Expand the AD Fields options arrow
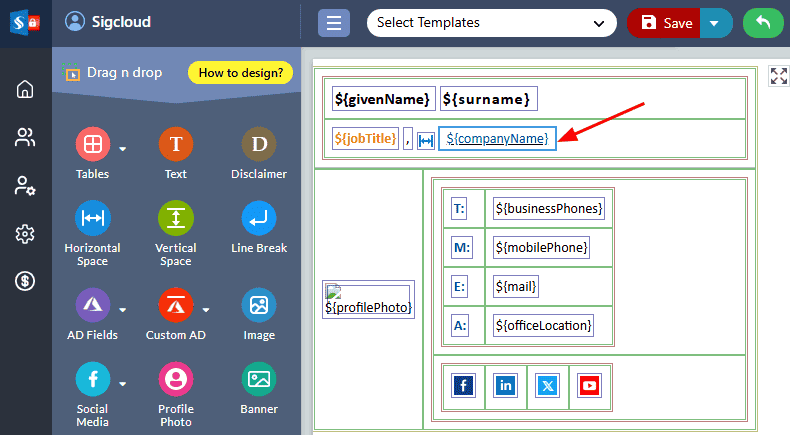This screenshot has width=790, height=435. 123,309
